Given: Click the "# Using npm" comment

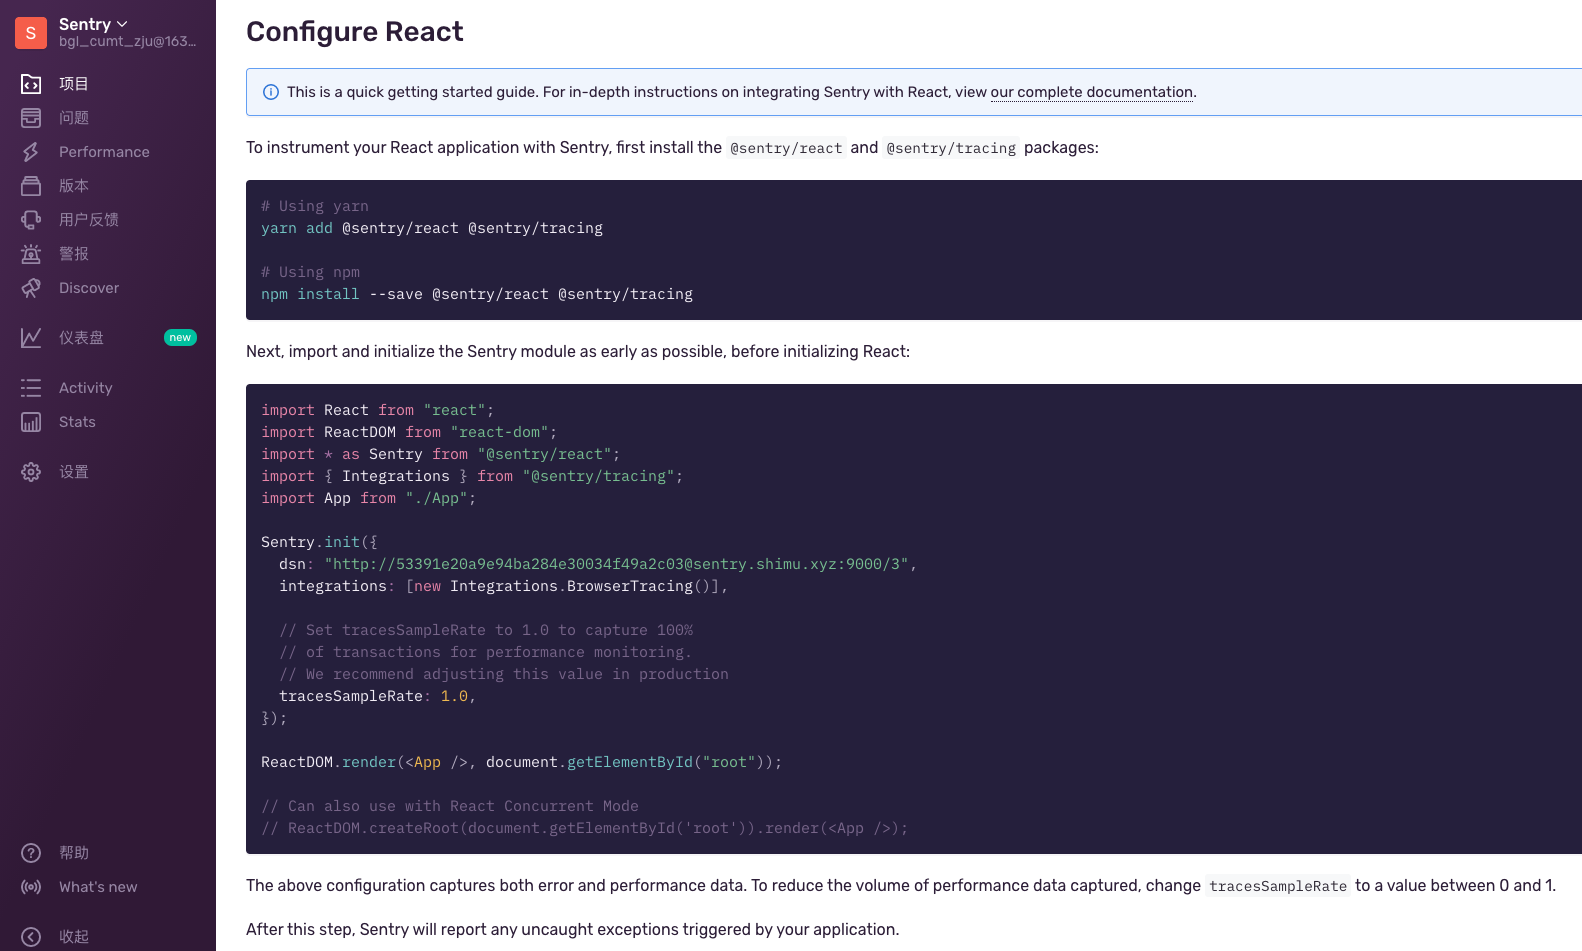Looking at the screenshot, I should pos(310,272).
